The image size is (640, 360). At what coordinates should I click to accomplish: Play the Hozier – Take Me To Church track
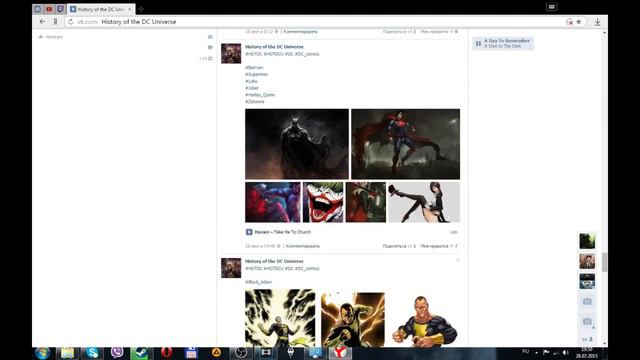pyautogui.click(x=249, y=232)
